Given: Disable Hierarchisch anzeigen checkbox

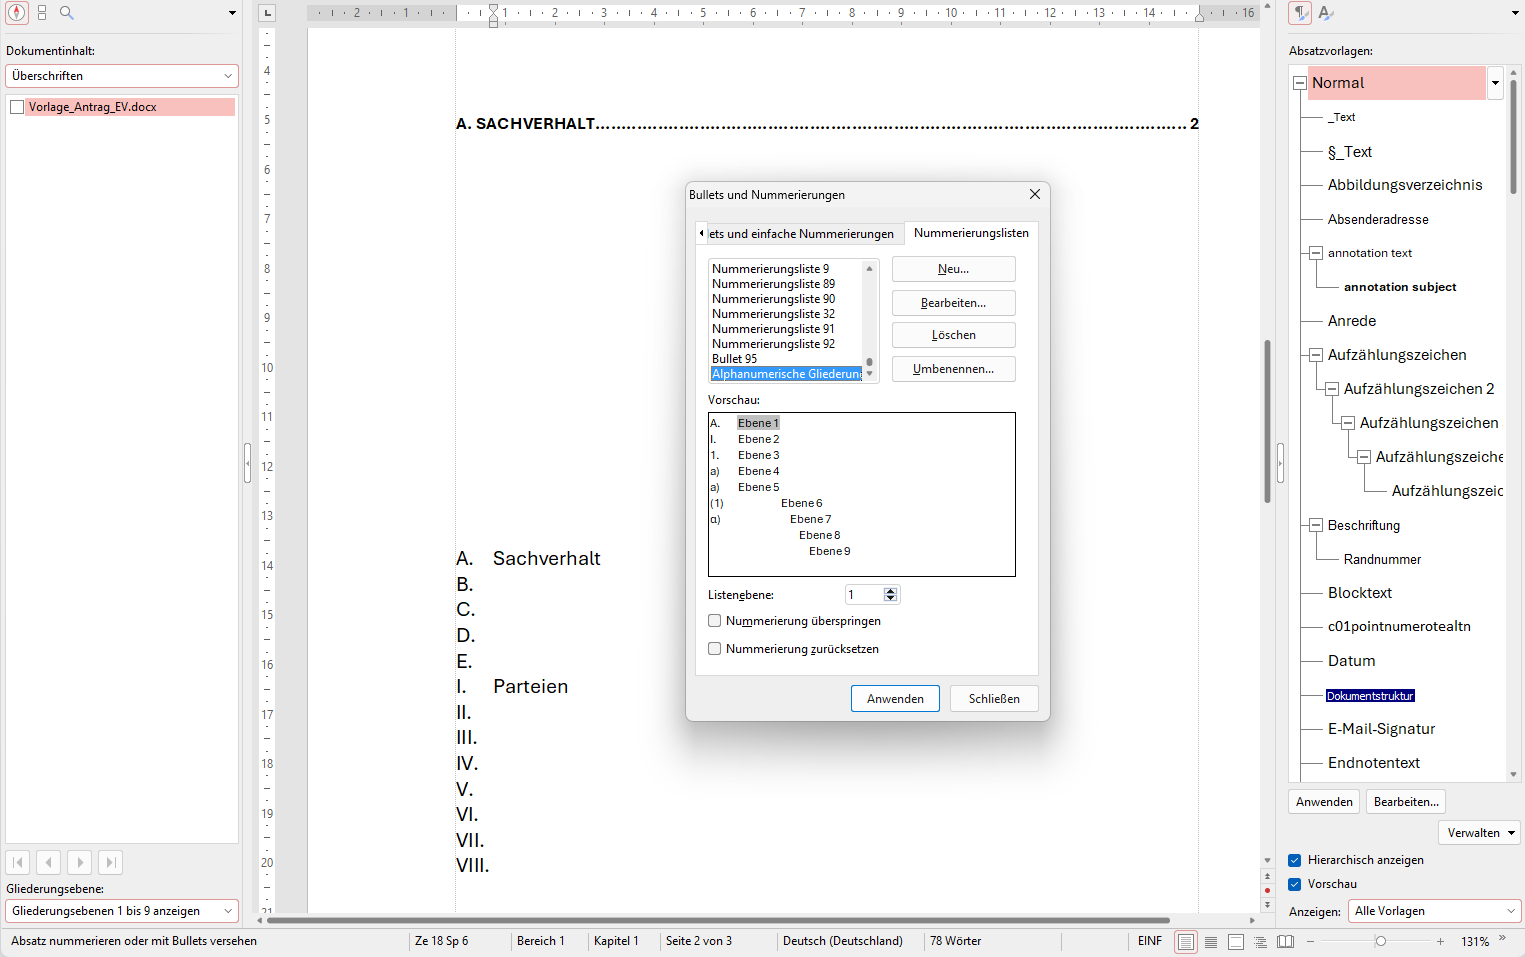Looking at the screenshot, I should click(x=1295, y=859).
